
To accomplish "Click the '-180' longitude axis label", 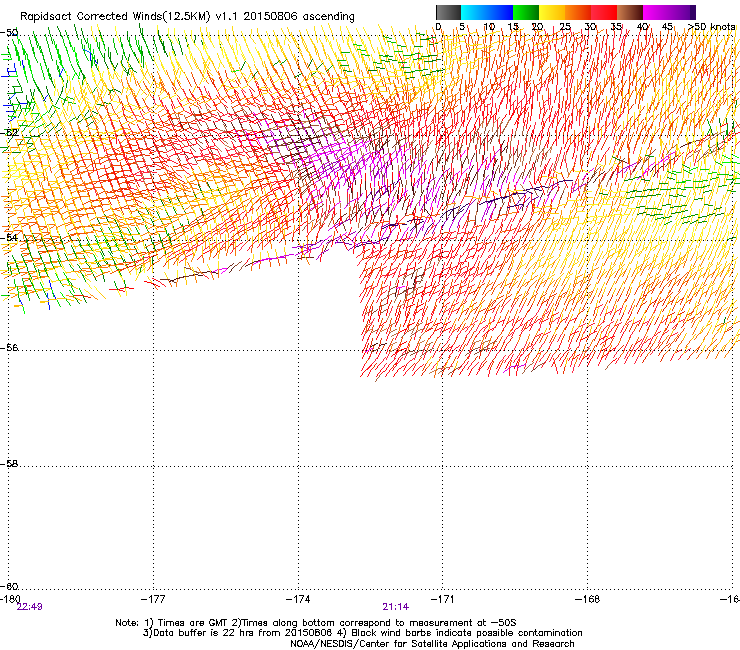I will 10,599.
